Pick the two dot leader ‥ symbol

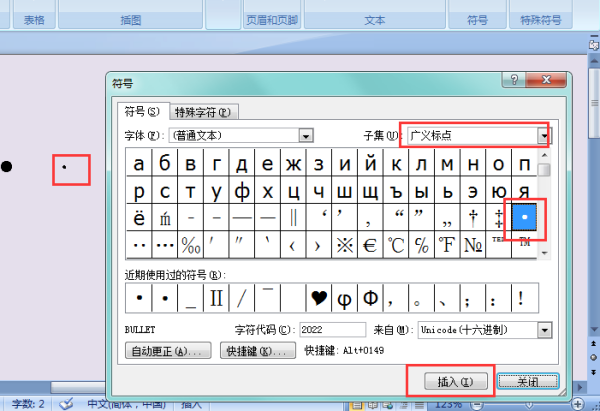(x=139, y=245)
